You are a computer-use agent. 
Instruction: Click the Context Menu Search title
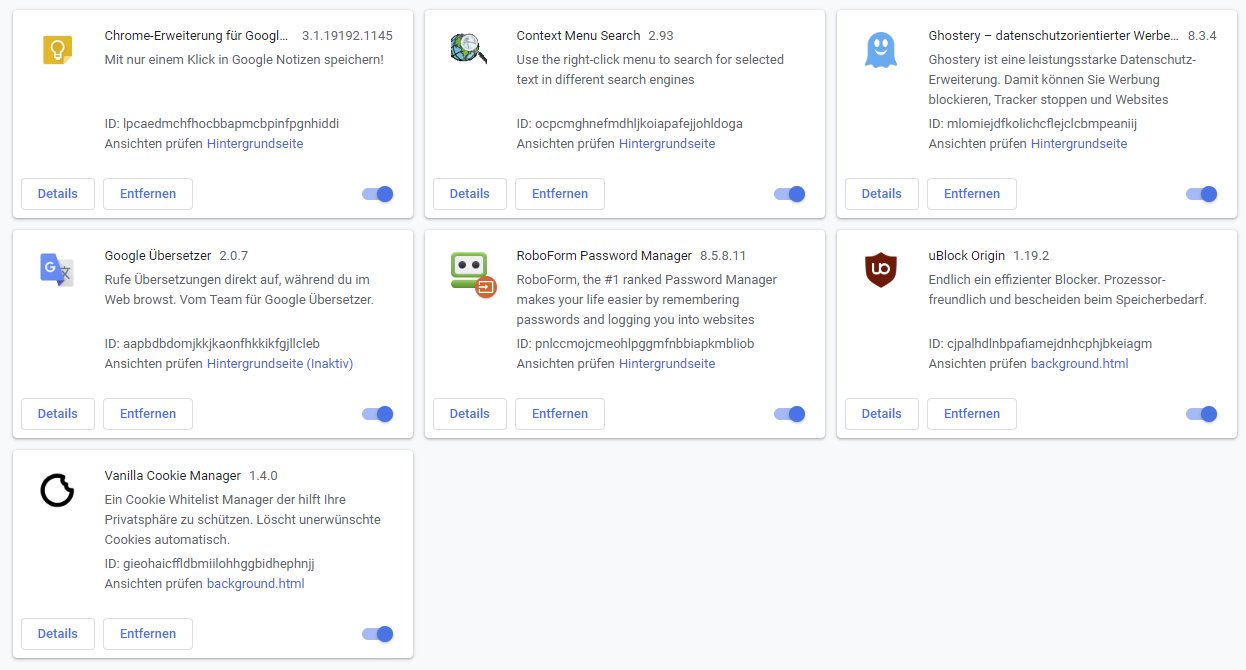pyautogui.click(x=578, y=36)
